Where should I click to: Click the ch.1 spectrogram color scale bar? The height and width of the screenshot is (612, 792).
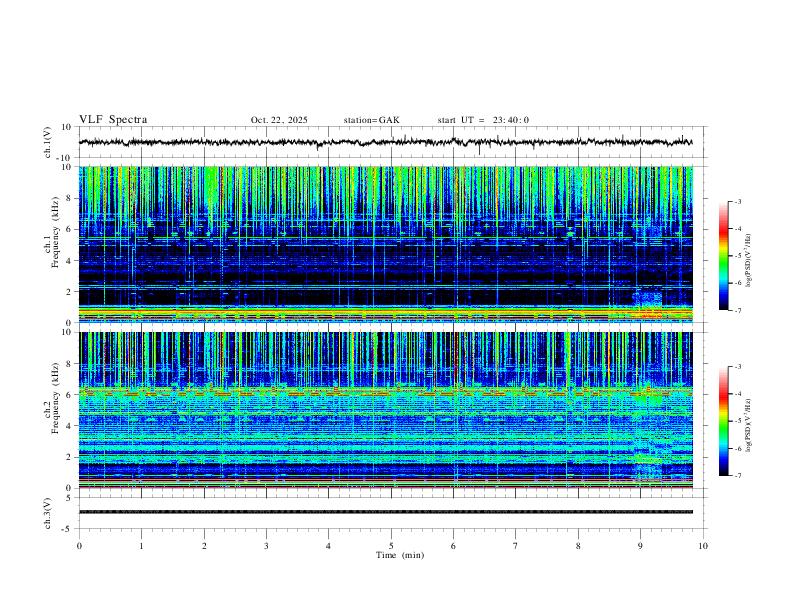(x=724, y=256)
